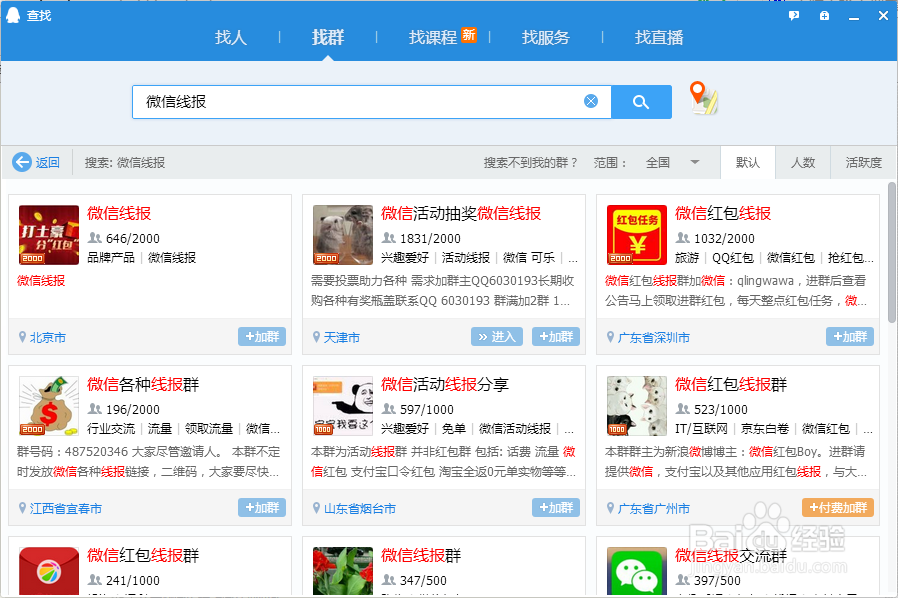
Task: Click the 新 badge on 找课程
Action: (x=469, y=35)
